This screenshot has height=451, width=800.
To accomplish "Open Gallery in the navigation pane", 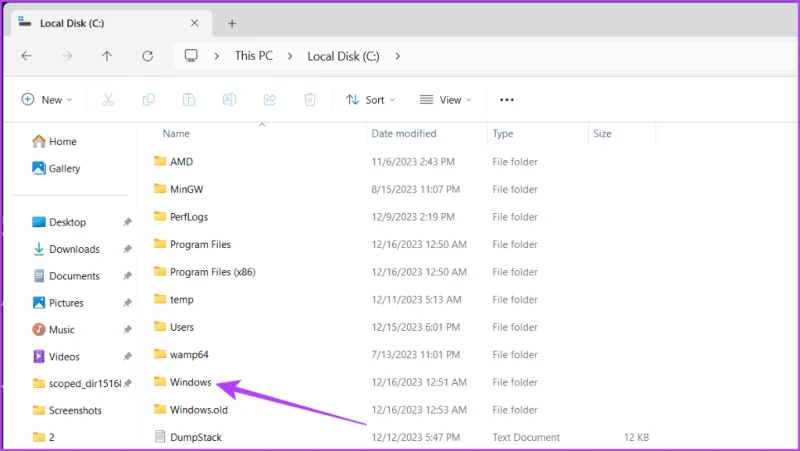I will click(56, 168).
